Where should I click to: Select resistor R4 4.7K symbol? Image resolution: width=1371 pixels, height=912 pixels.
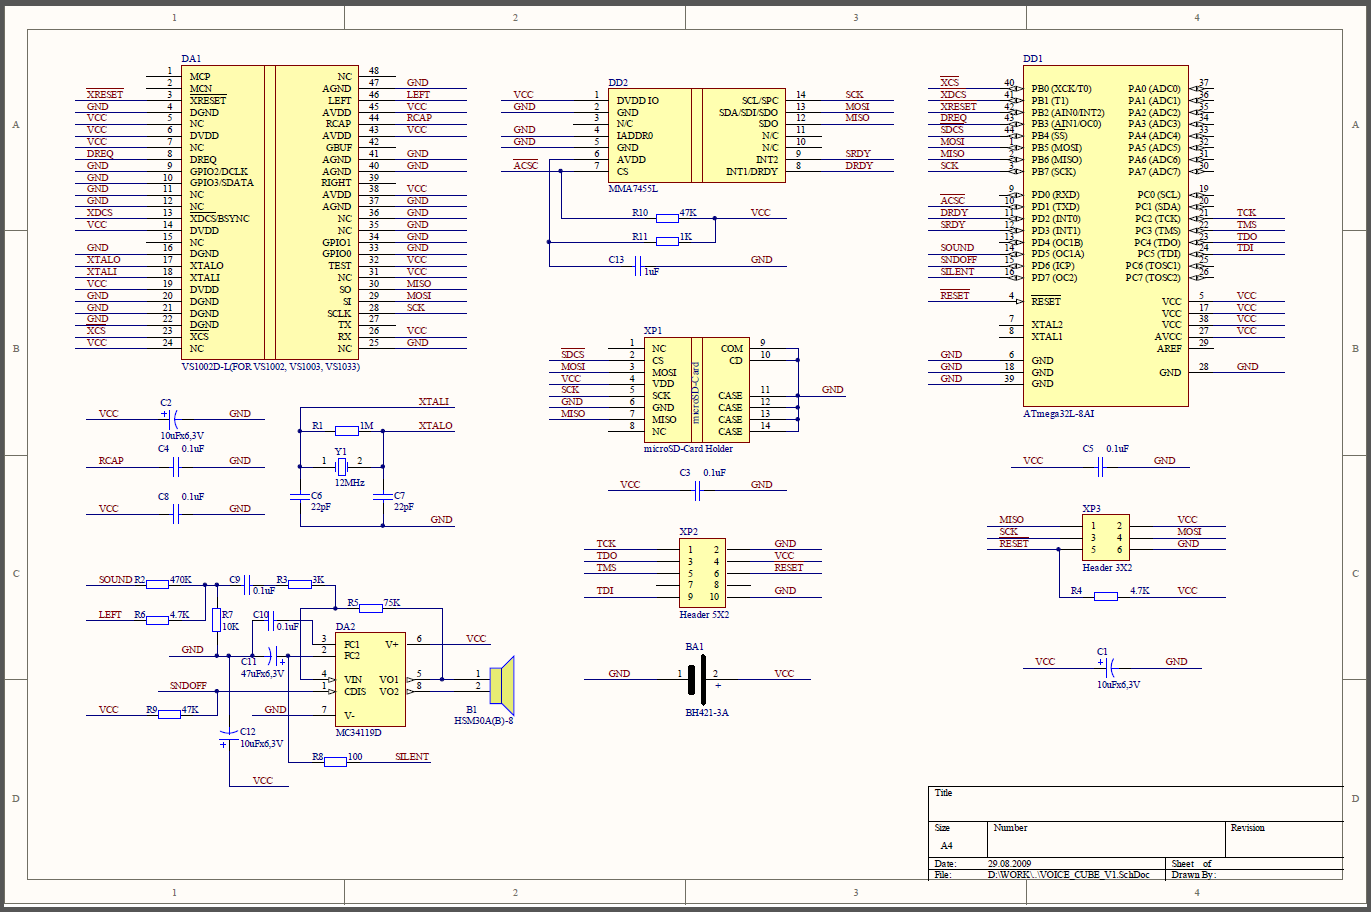[x=1105, y=595]
